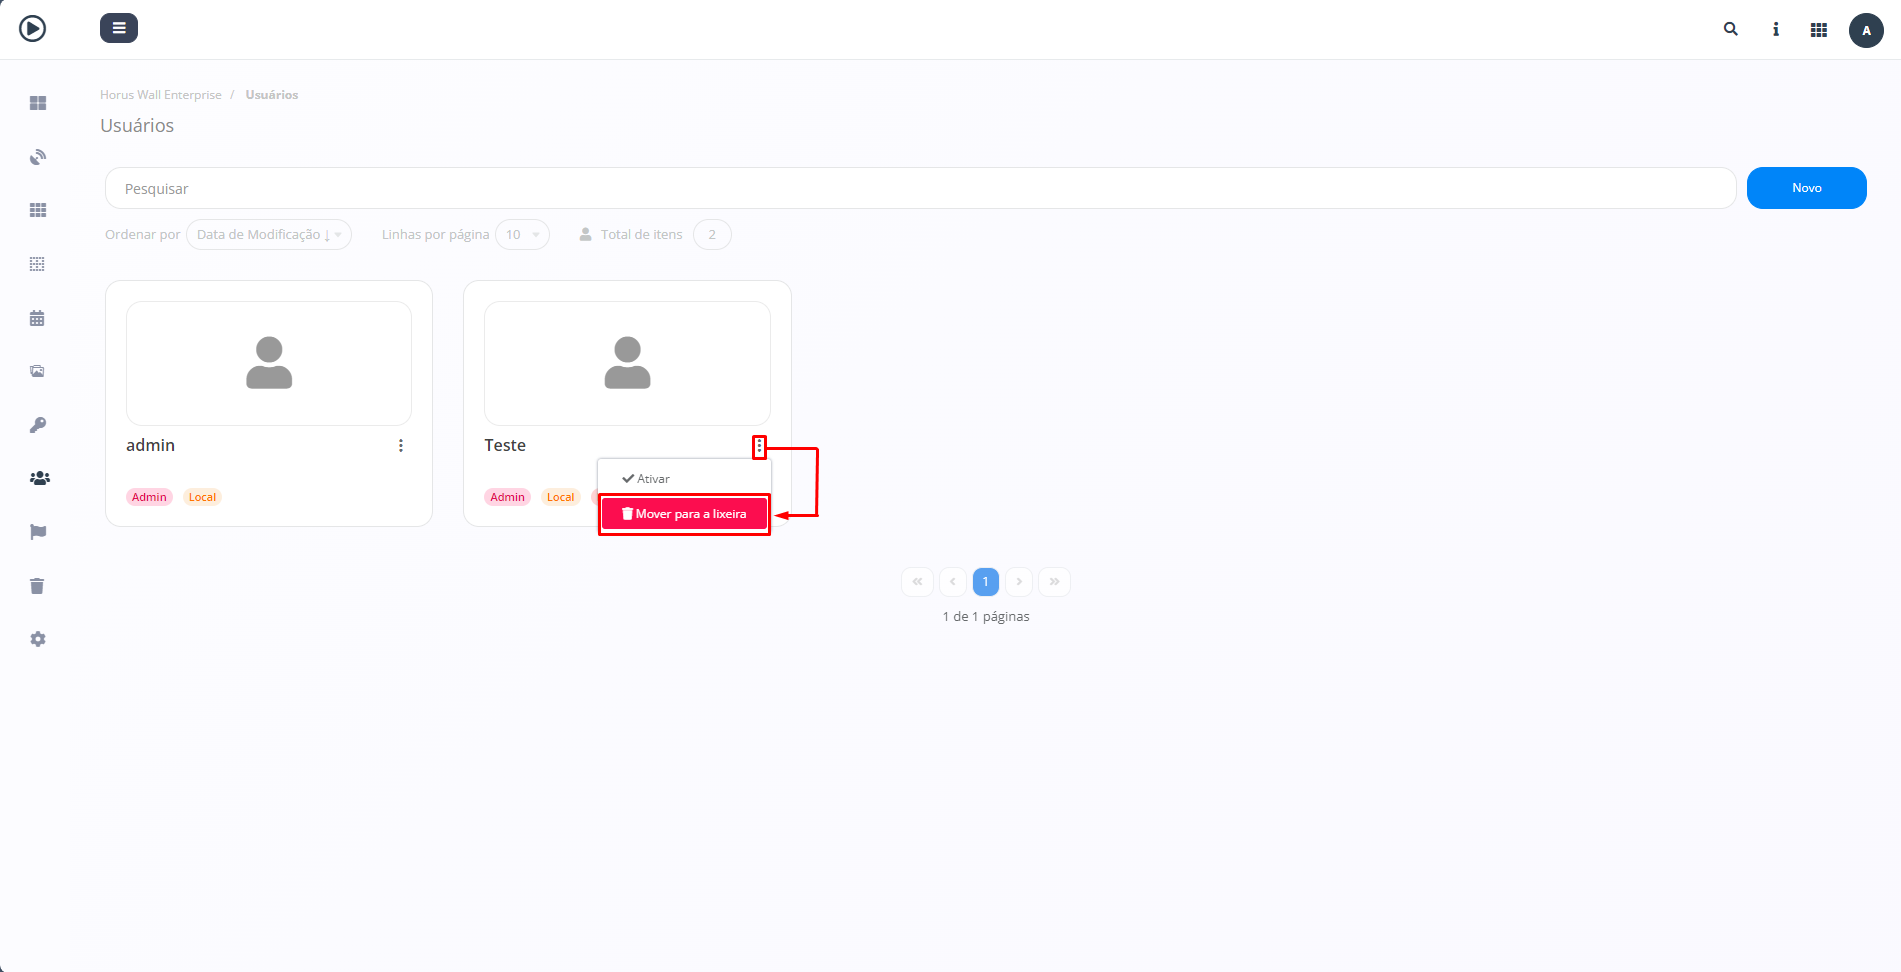
Task: Open the users group sidebar icon
Action: coord(39,479)
